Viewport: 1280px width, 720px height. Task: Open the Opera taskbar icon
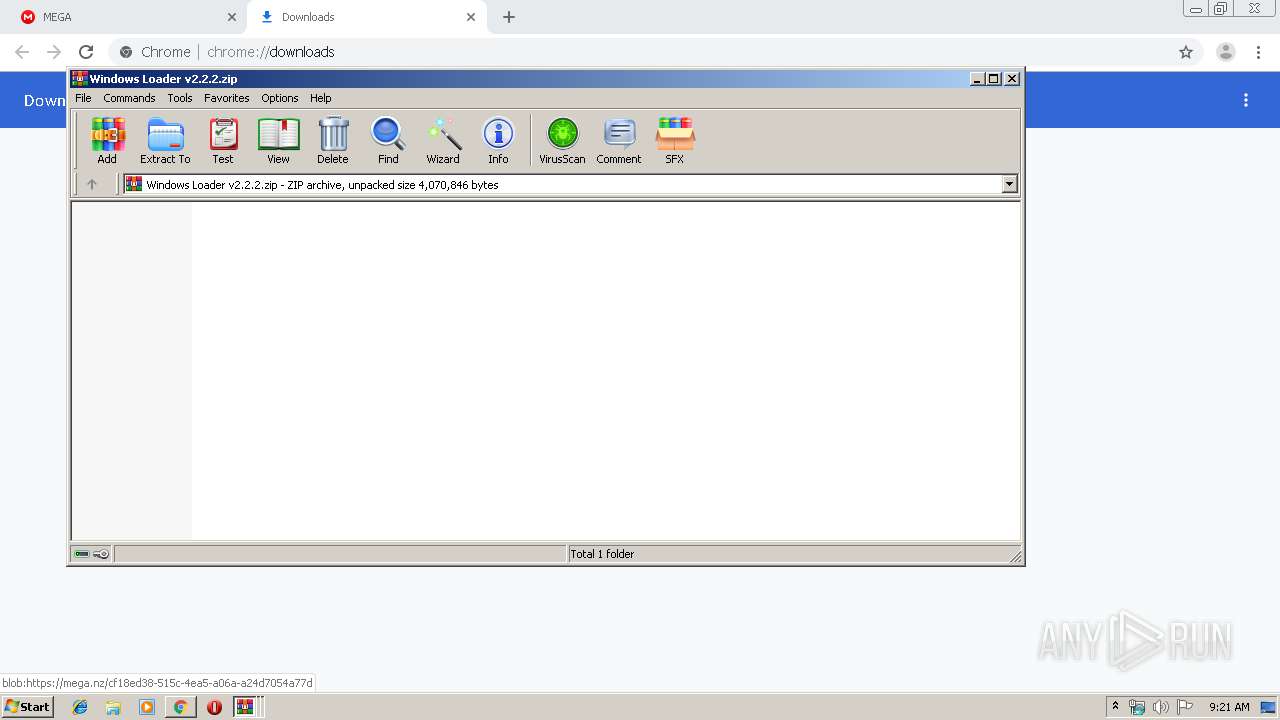point(214,707)
